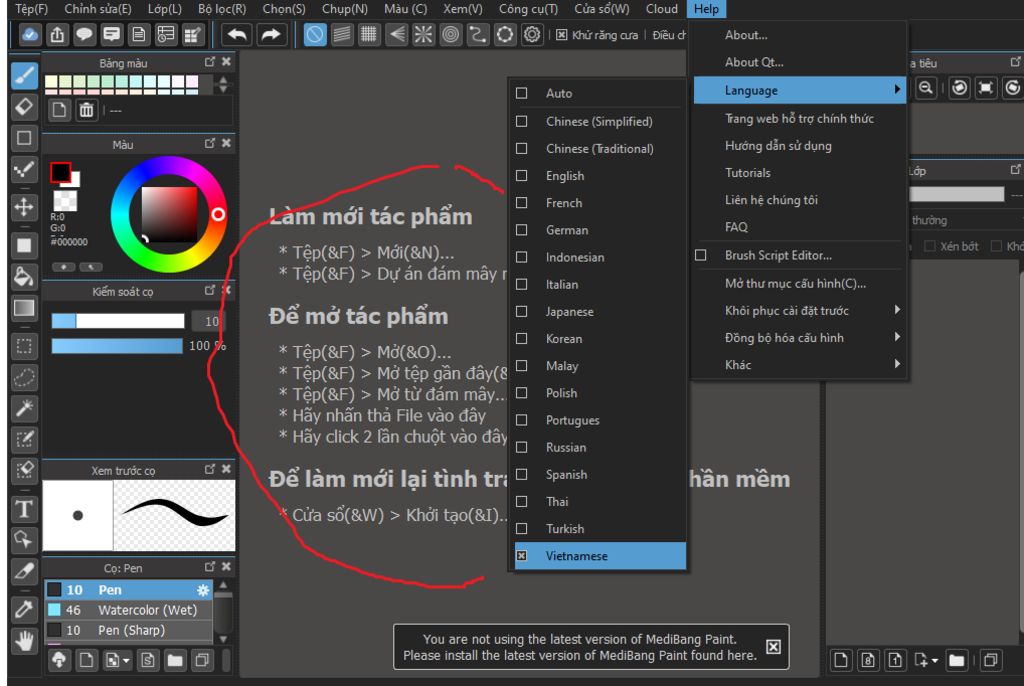Check the Japanese language option
Image resolution: width=1024 pixels, height=686 pixels.
[521, 312]
